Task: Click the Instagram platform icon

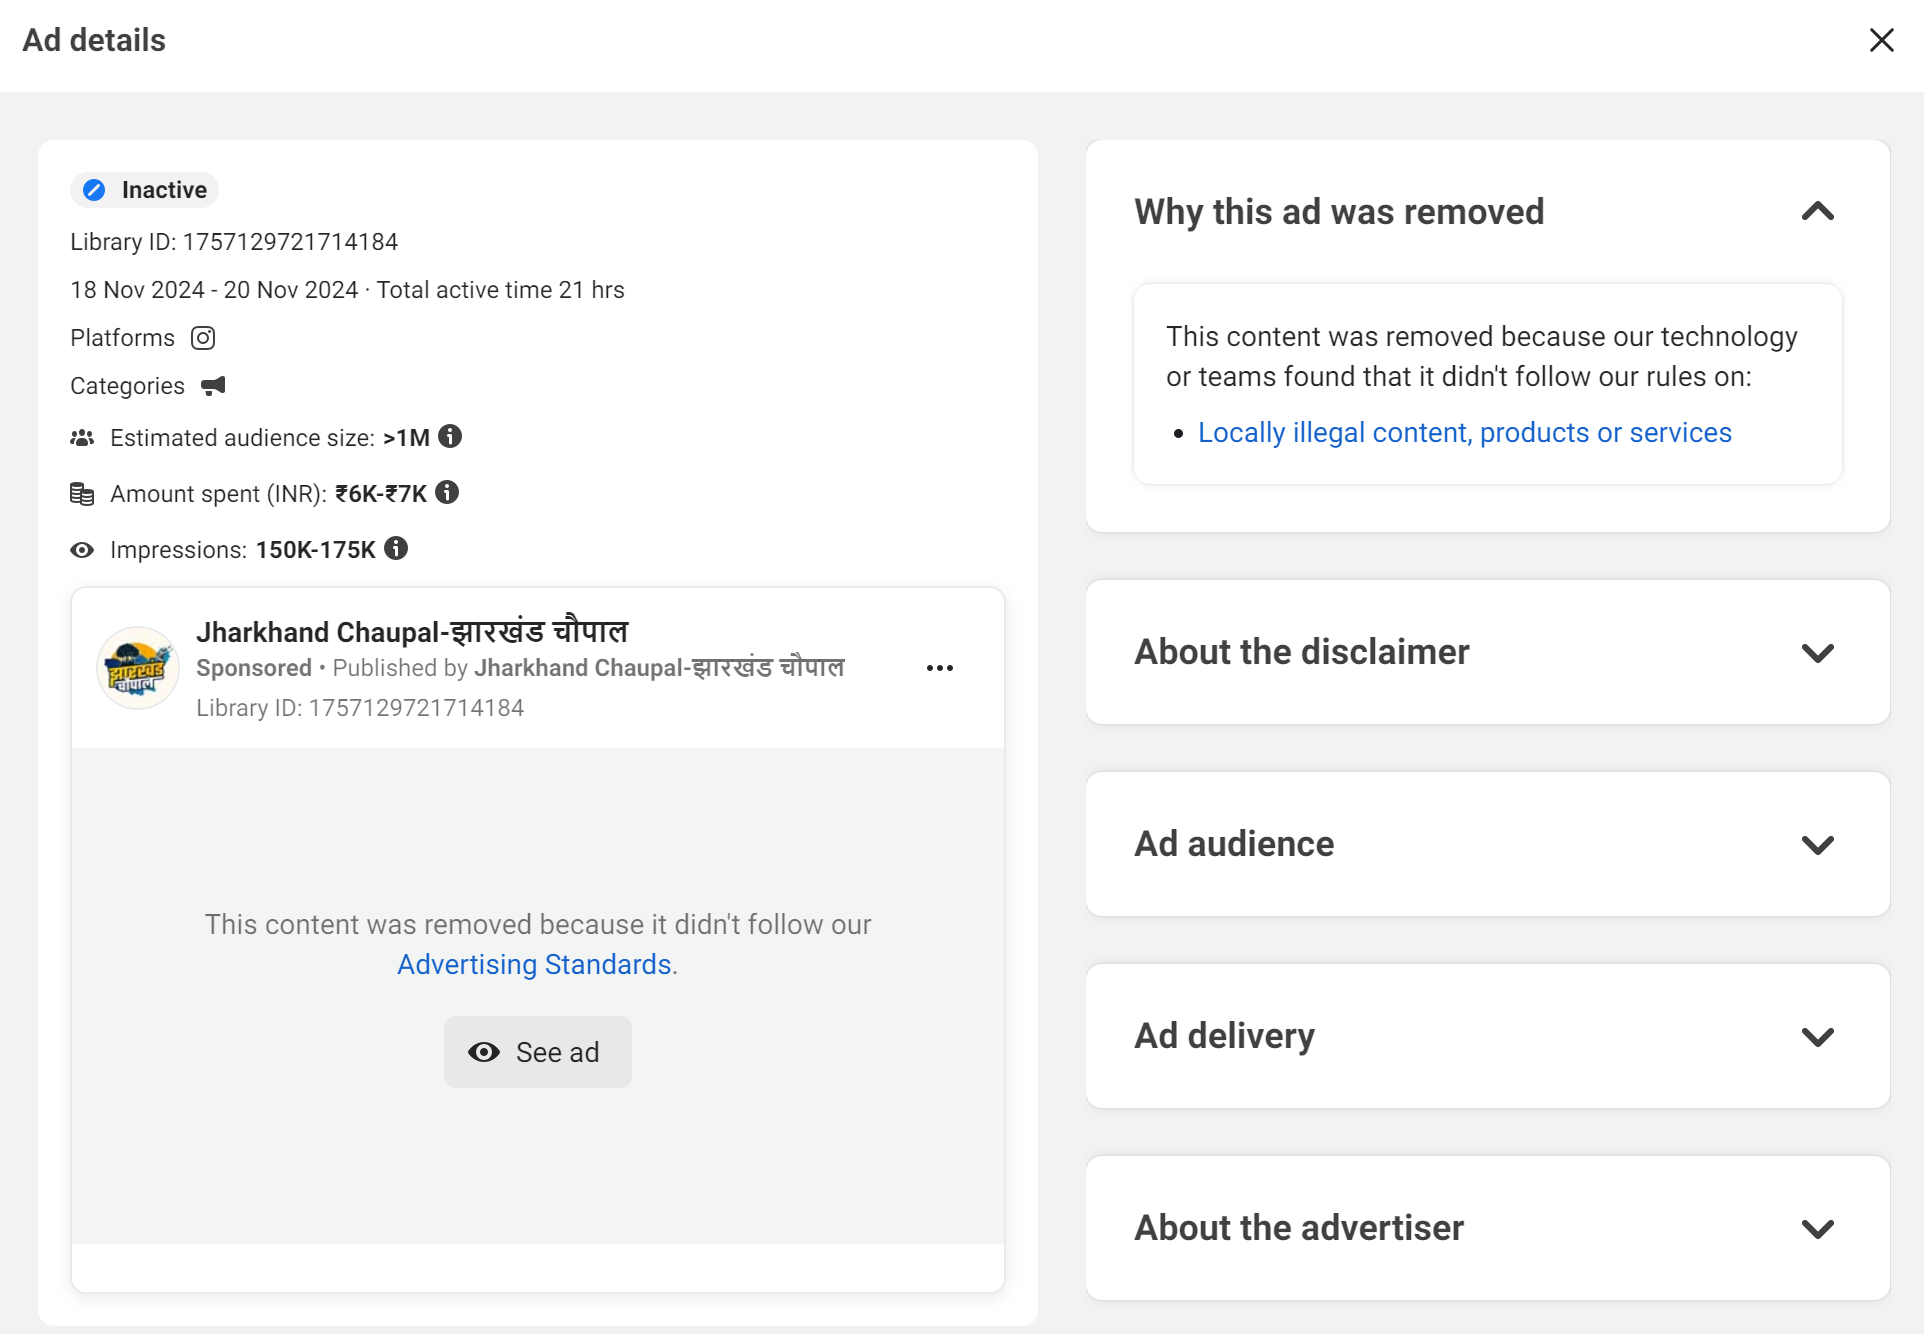Action: 203,338
